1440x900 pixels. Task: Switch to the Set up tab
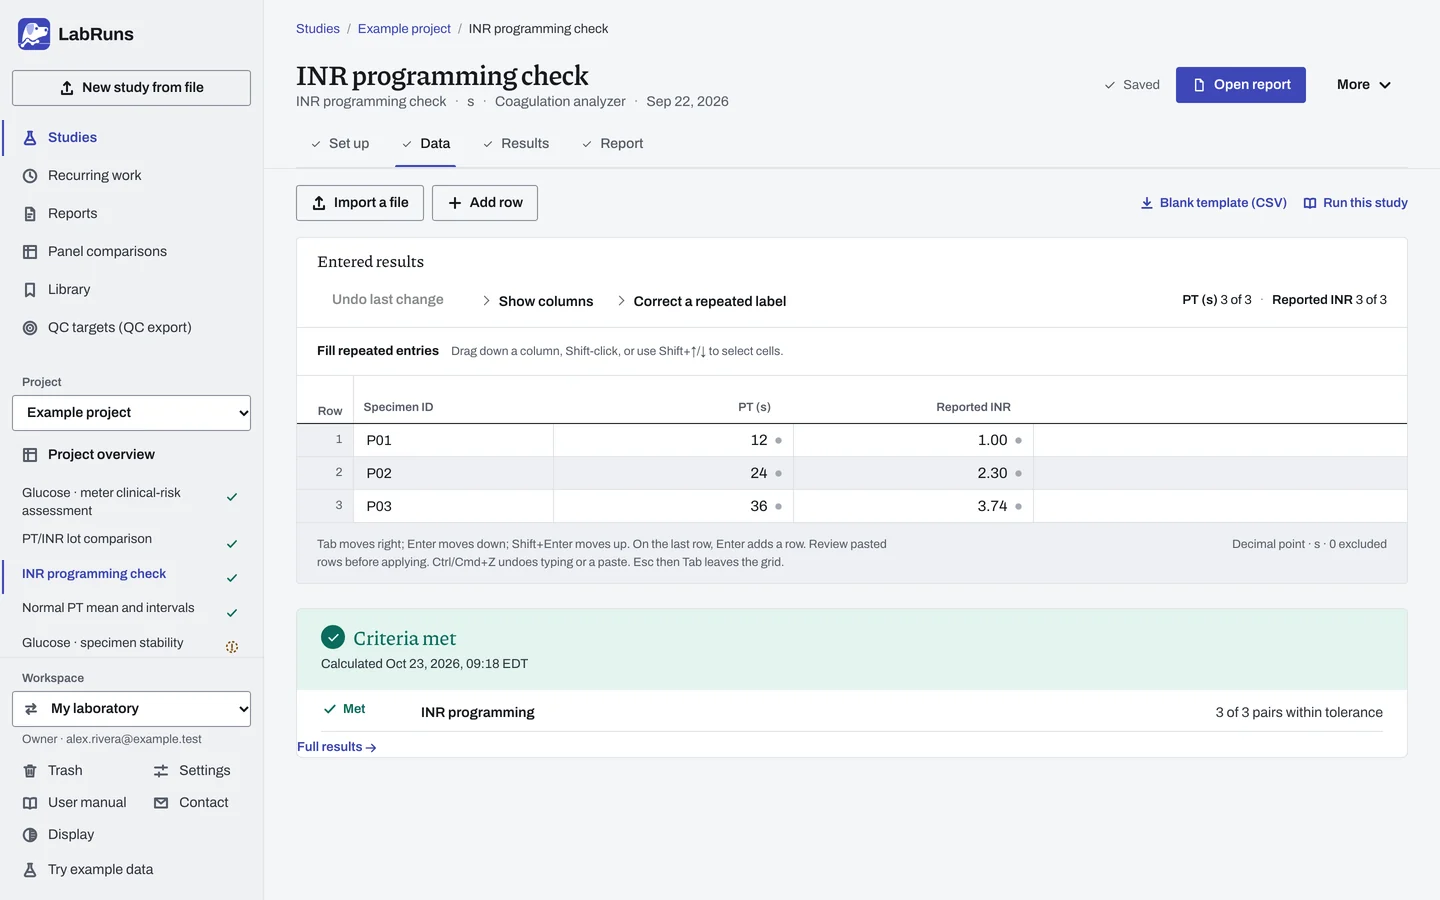(339, 144)
